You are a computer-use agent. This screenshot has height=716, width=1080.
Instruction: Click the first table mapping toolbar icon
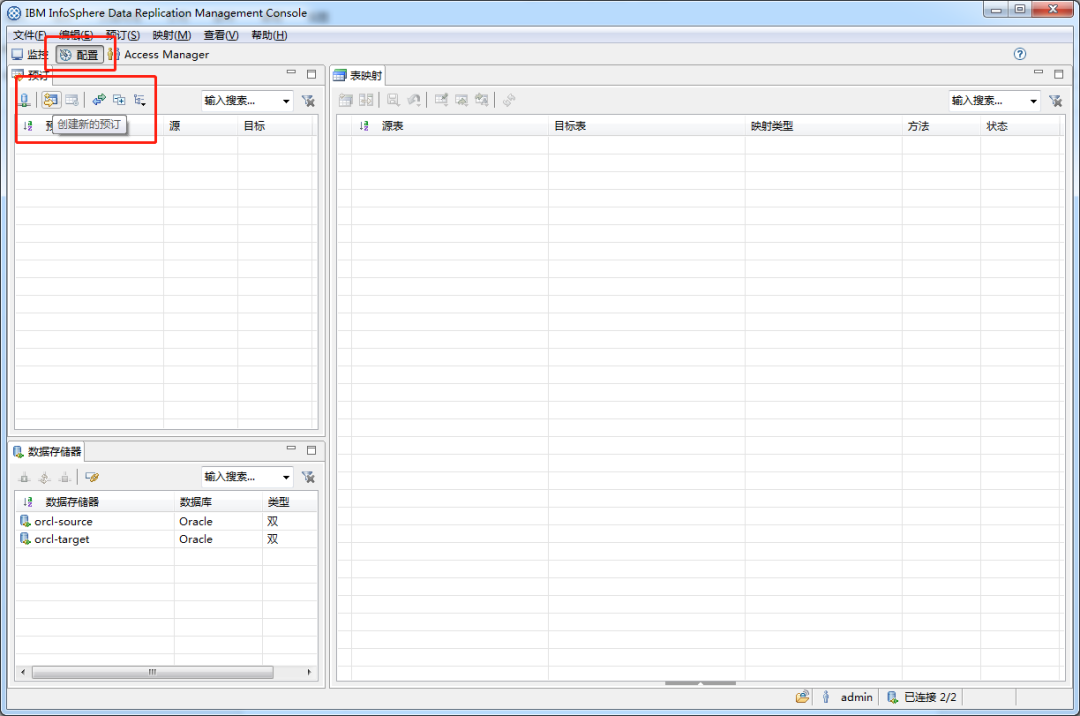[346, 101]
